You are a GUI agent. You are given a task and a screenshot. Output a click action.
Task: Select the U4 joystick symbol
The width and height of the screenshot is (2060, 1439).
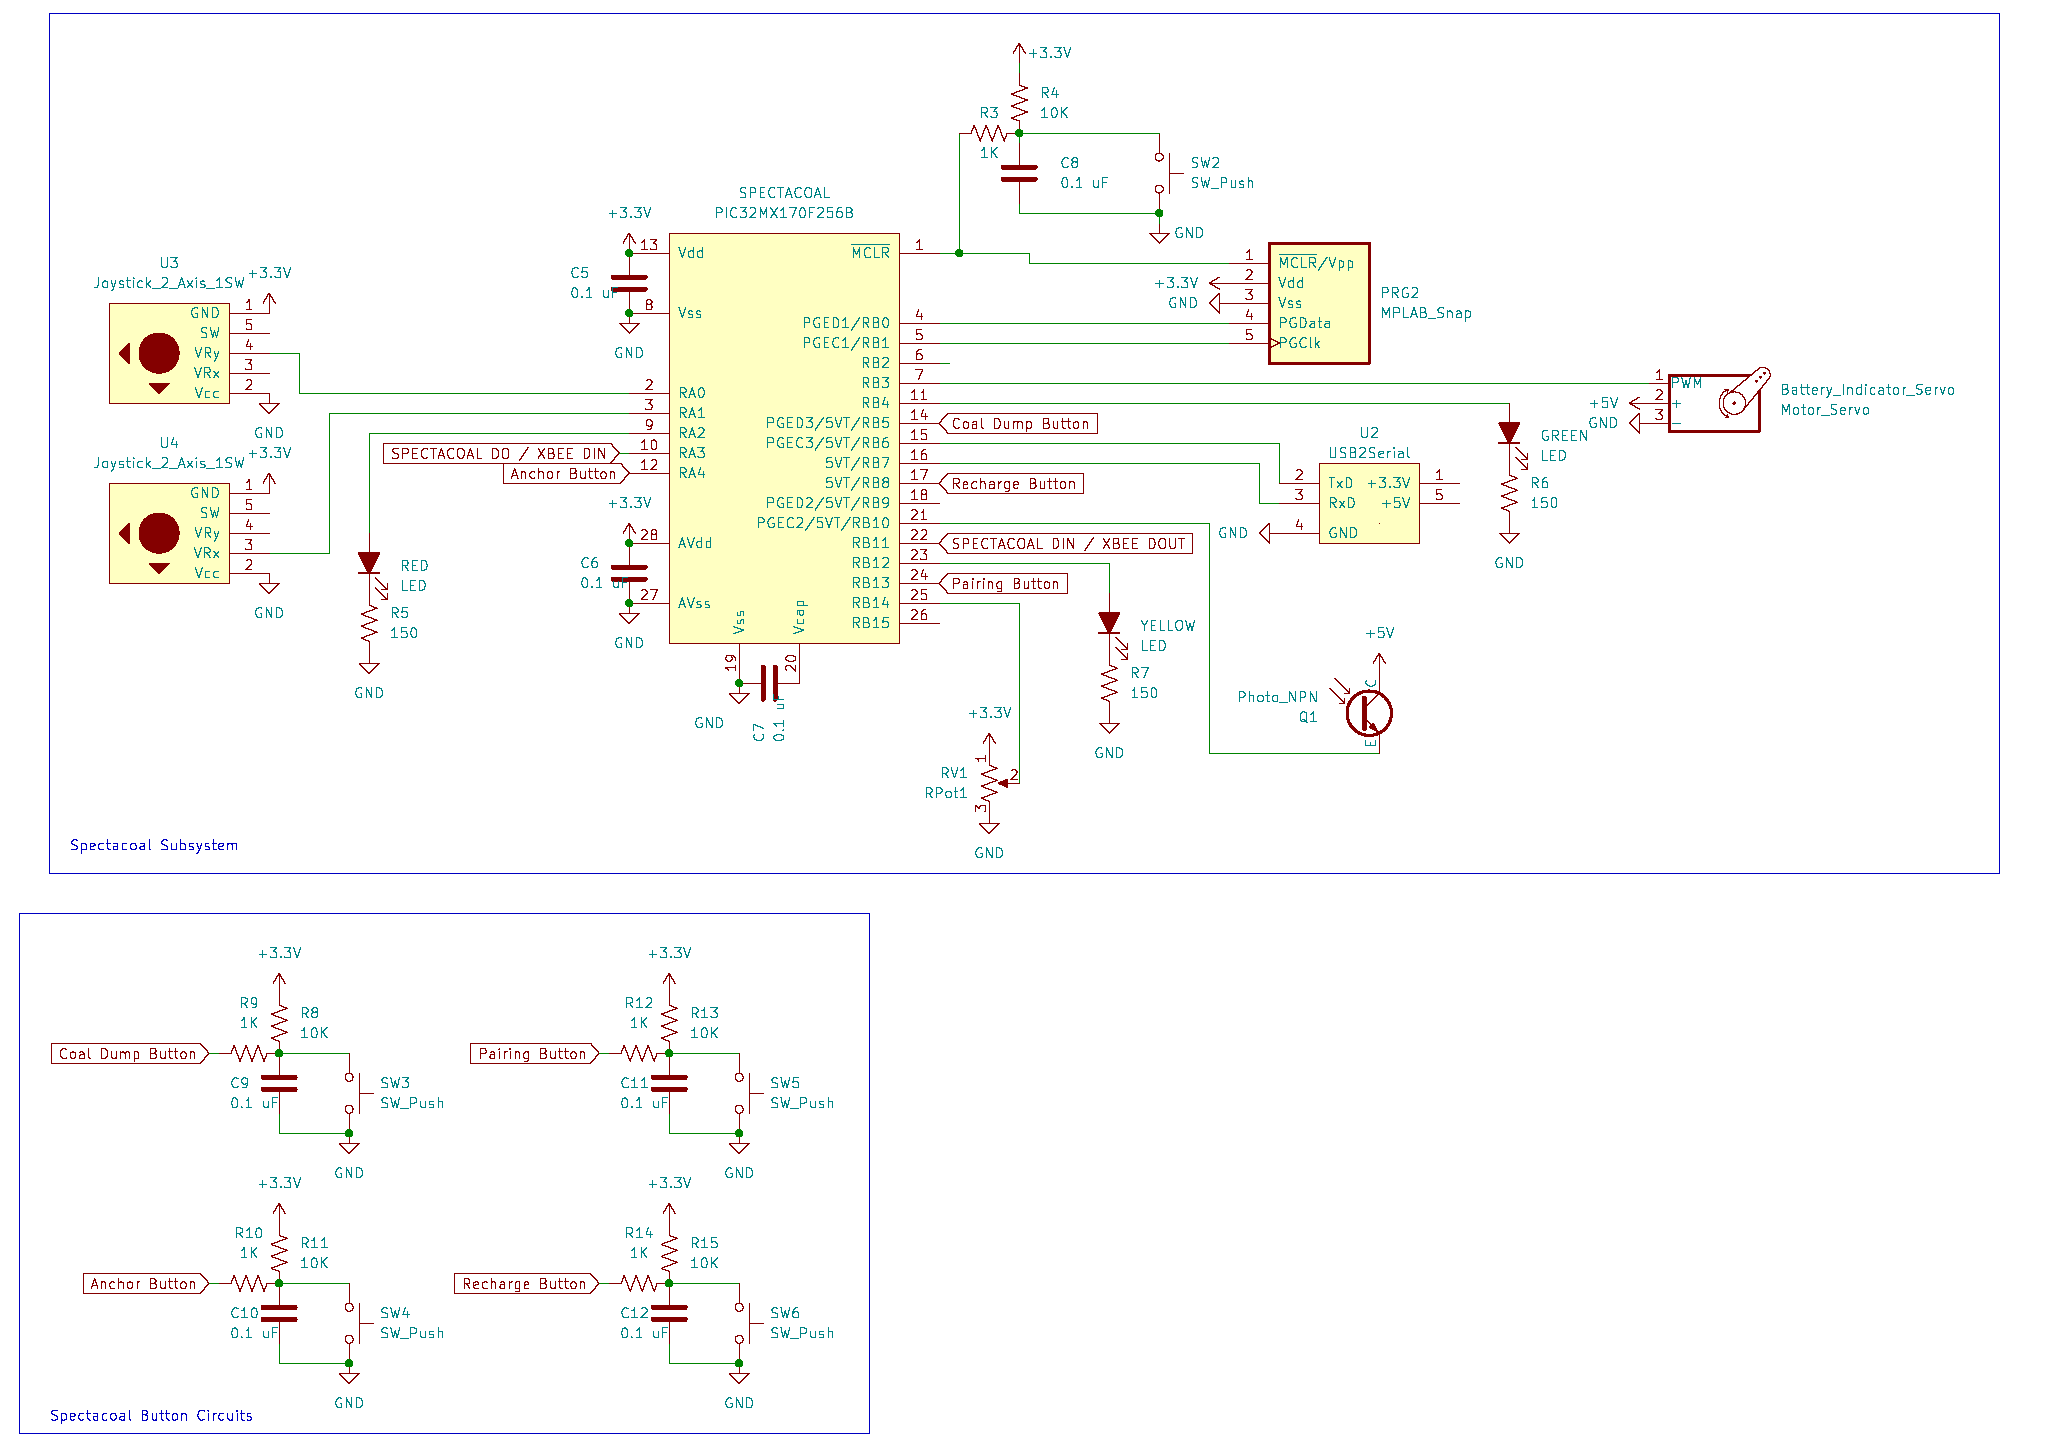coord(168,532)
